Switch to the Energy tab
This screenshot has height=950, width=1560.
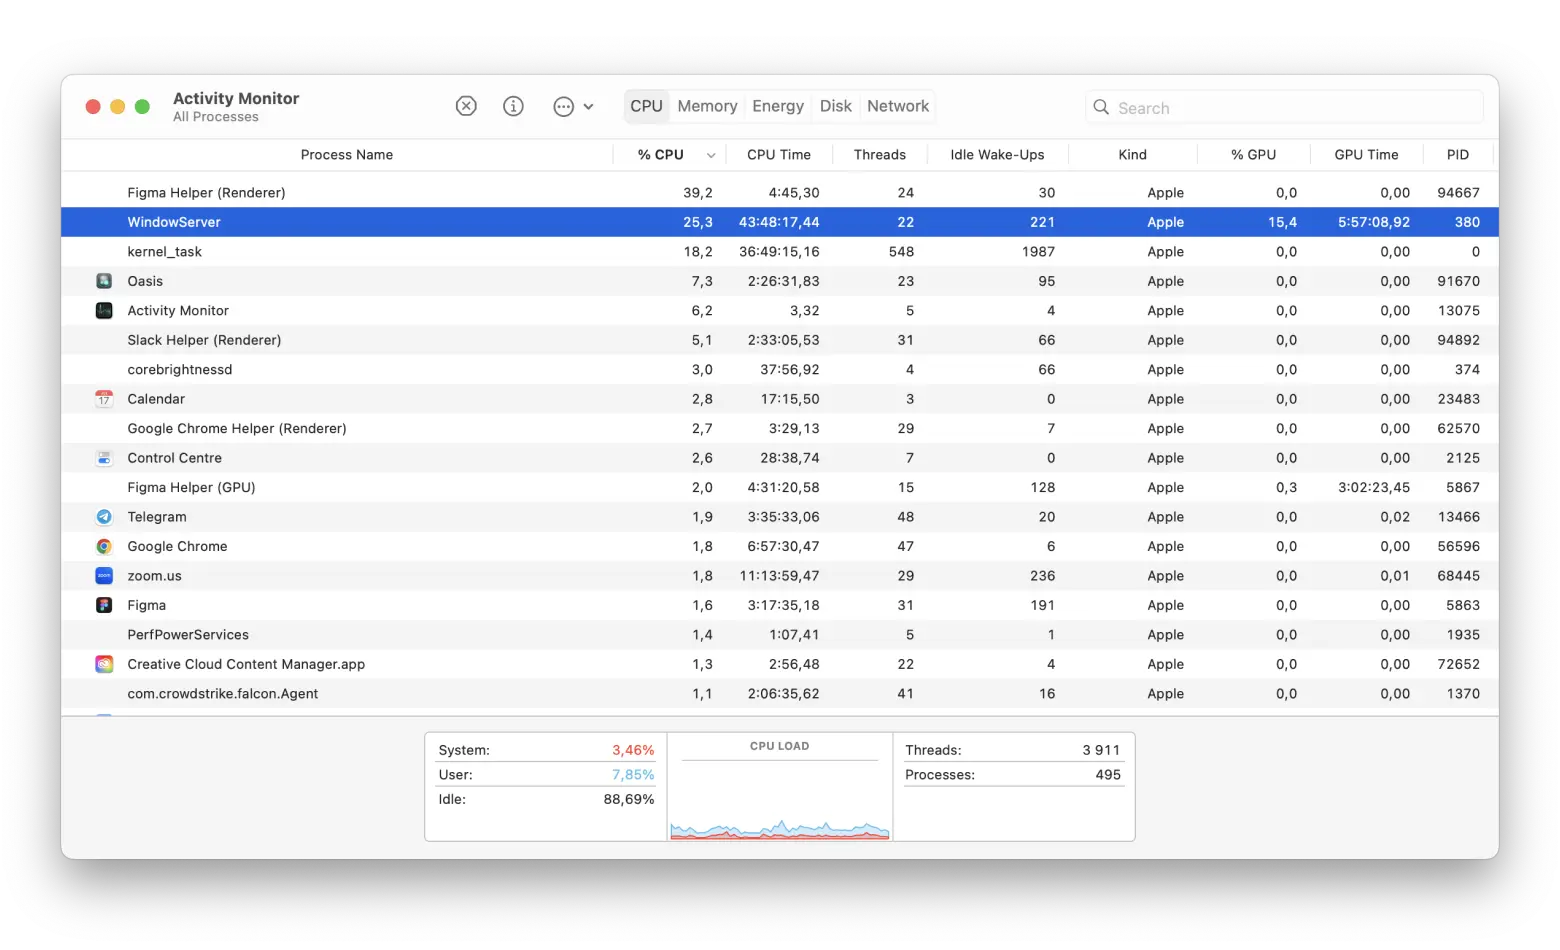click(778, 106)
